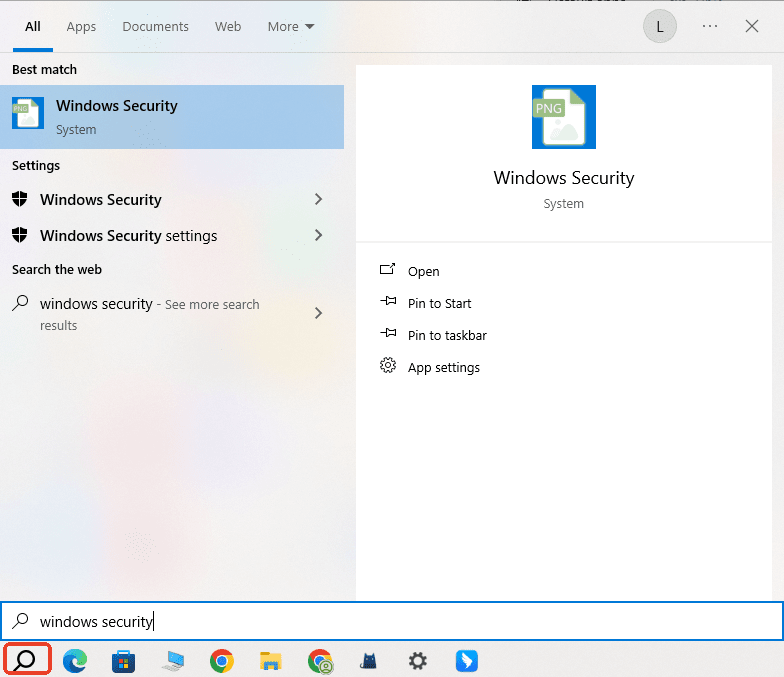The image size is (784, 677).
Task: Open the three-dot options menu
Action: 710,27
